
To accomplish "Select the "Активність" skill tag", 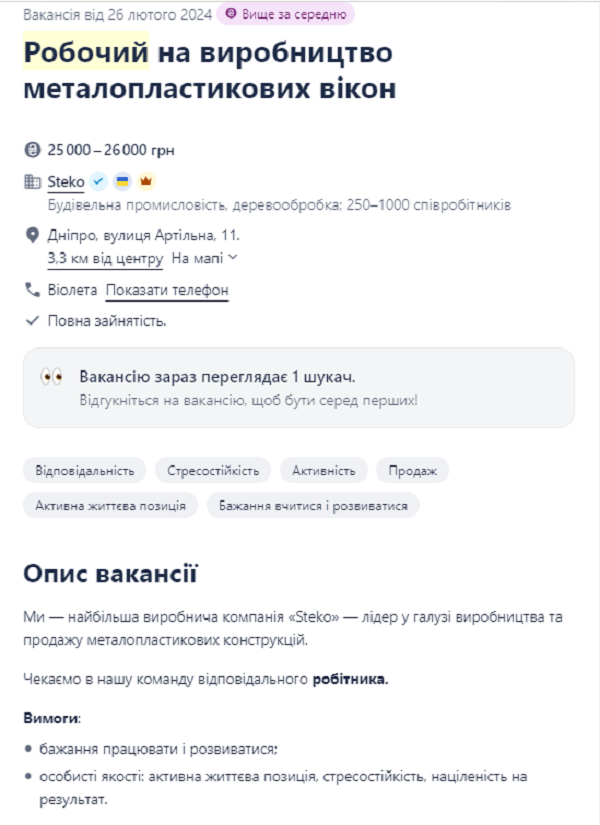I will [323, 470].
